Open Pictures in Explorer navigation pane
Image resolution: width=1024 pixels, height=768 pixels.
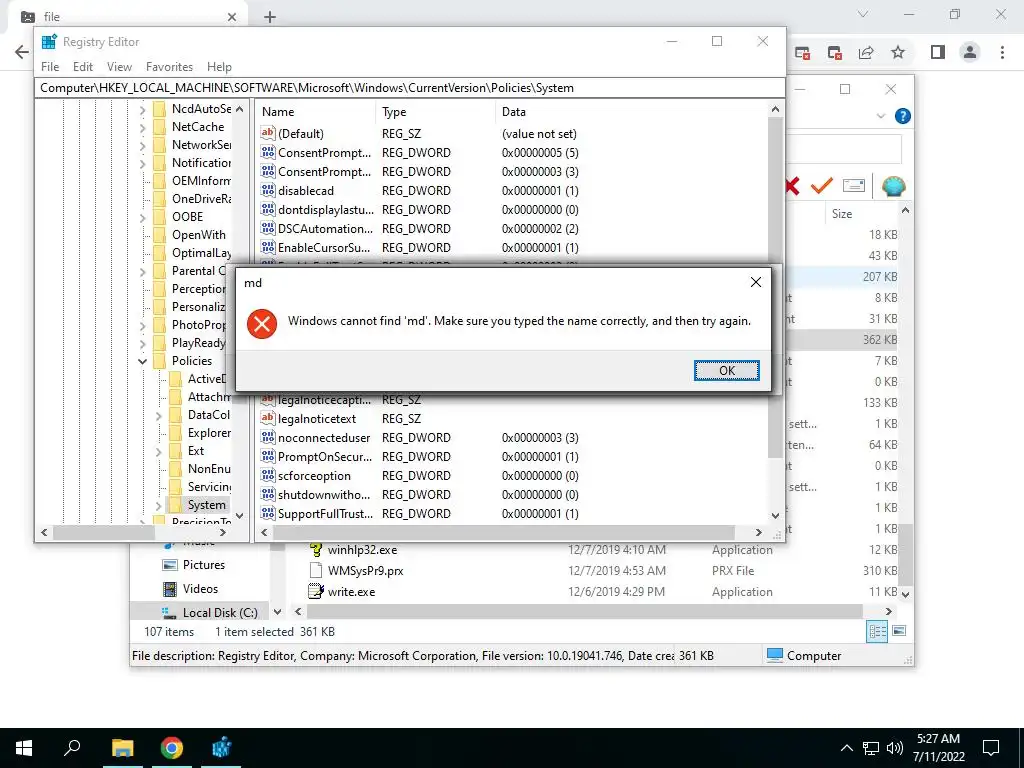pos(203,565)
